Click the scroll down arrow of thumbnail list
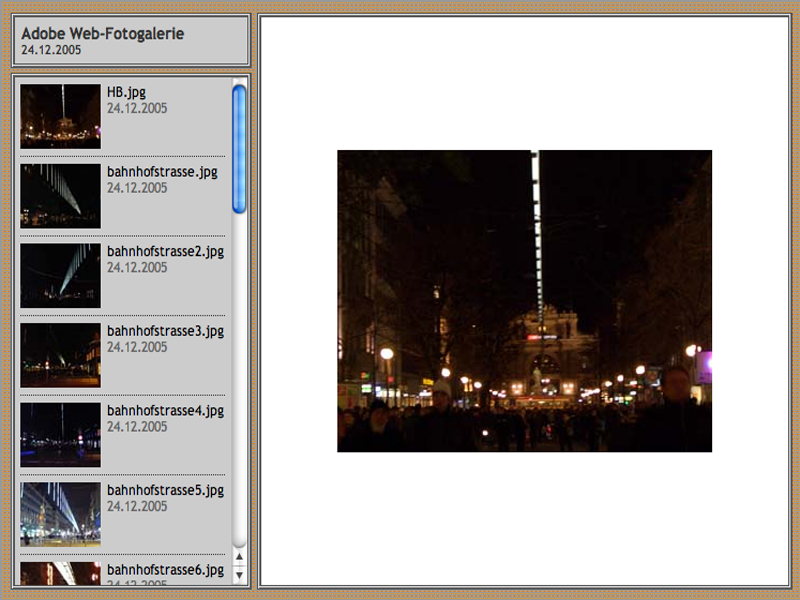 pos(239,576)
